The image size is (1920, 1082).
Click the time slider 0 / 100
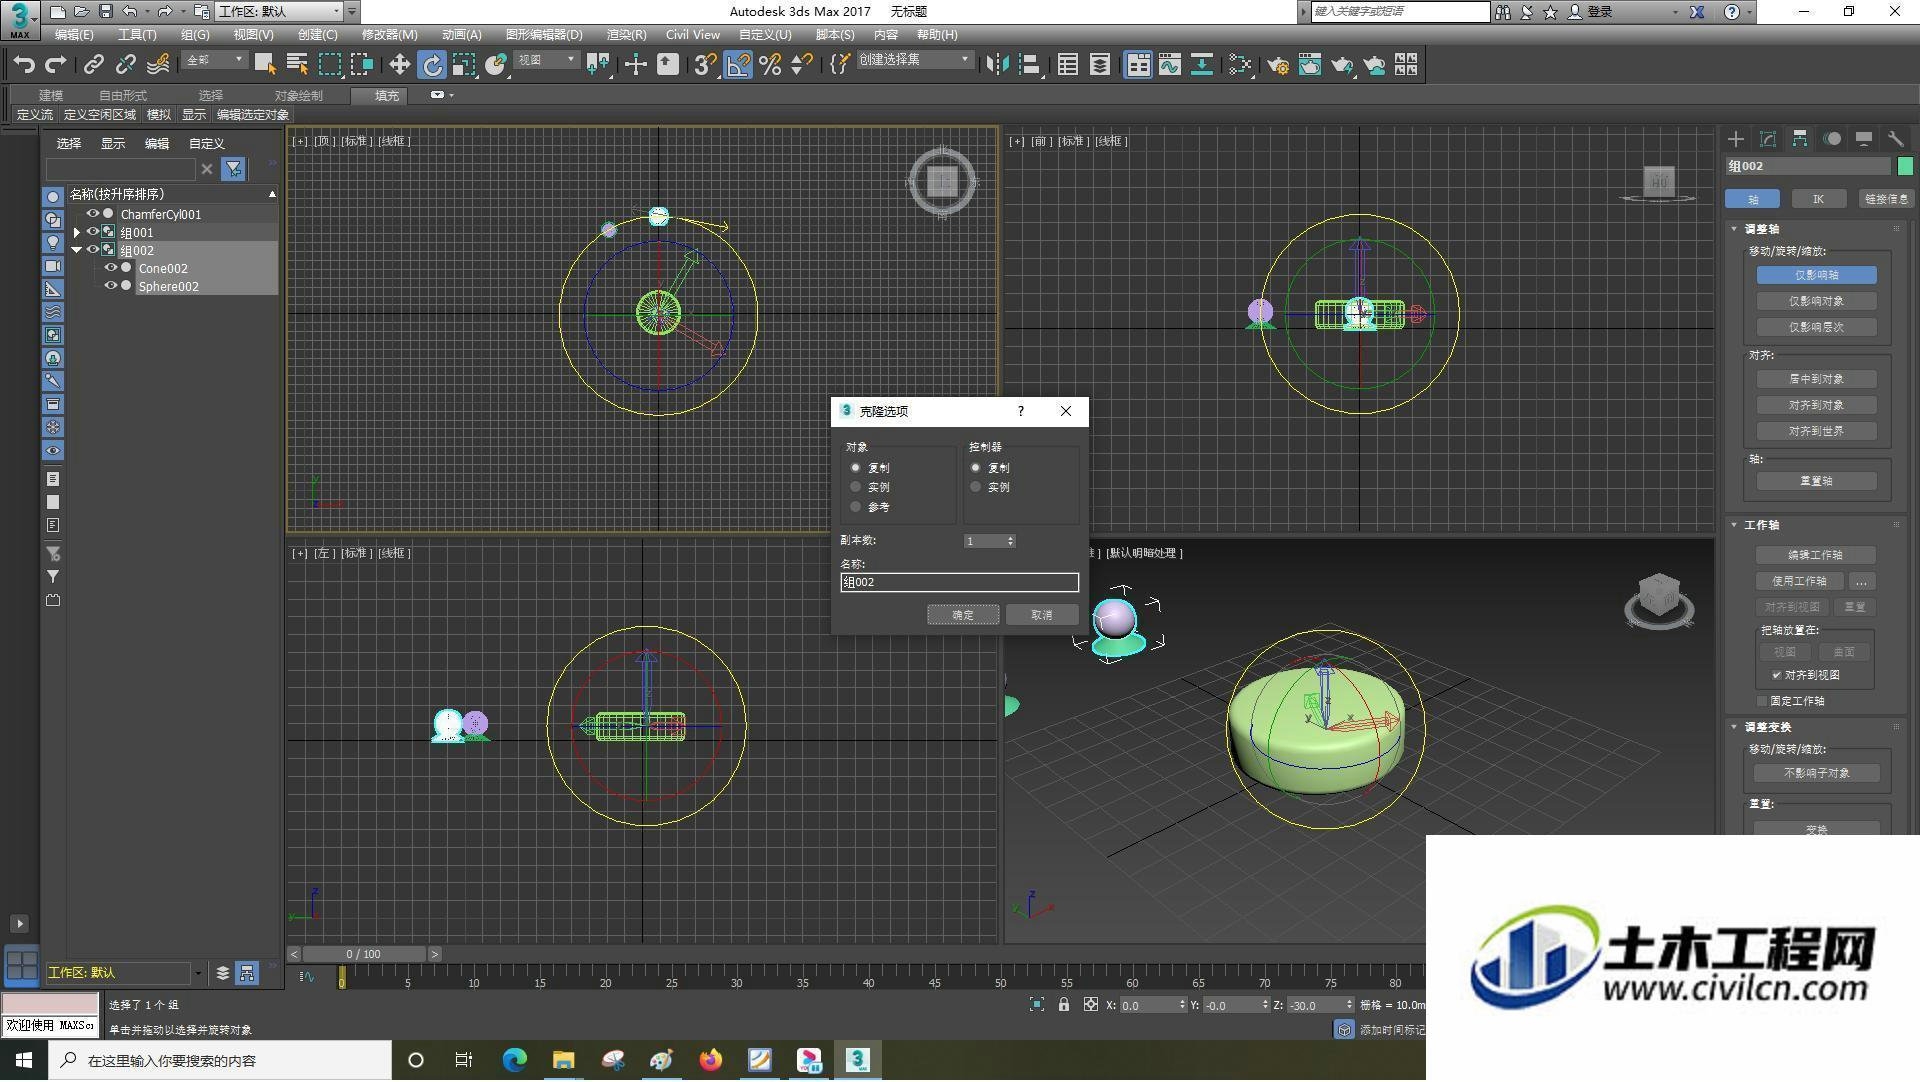(x=364, y=955)
